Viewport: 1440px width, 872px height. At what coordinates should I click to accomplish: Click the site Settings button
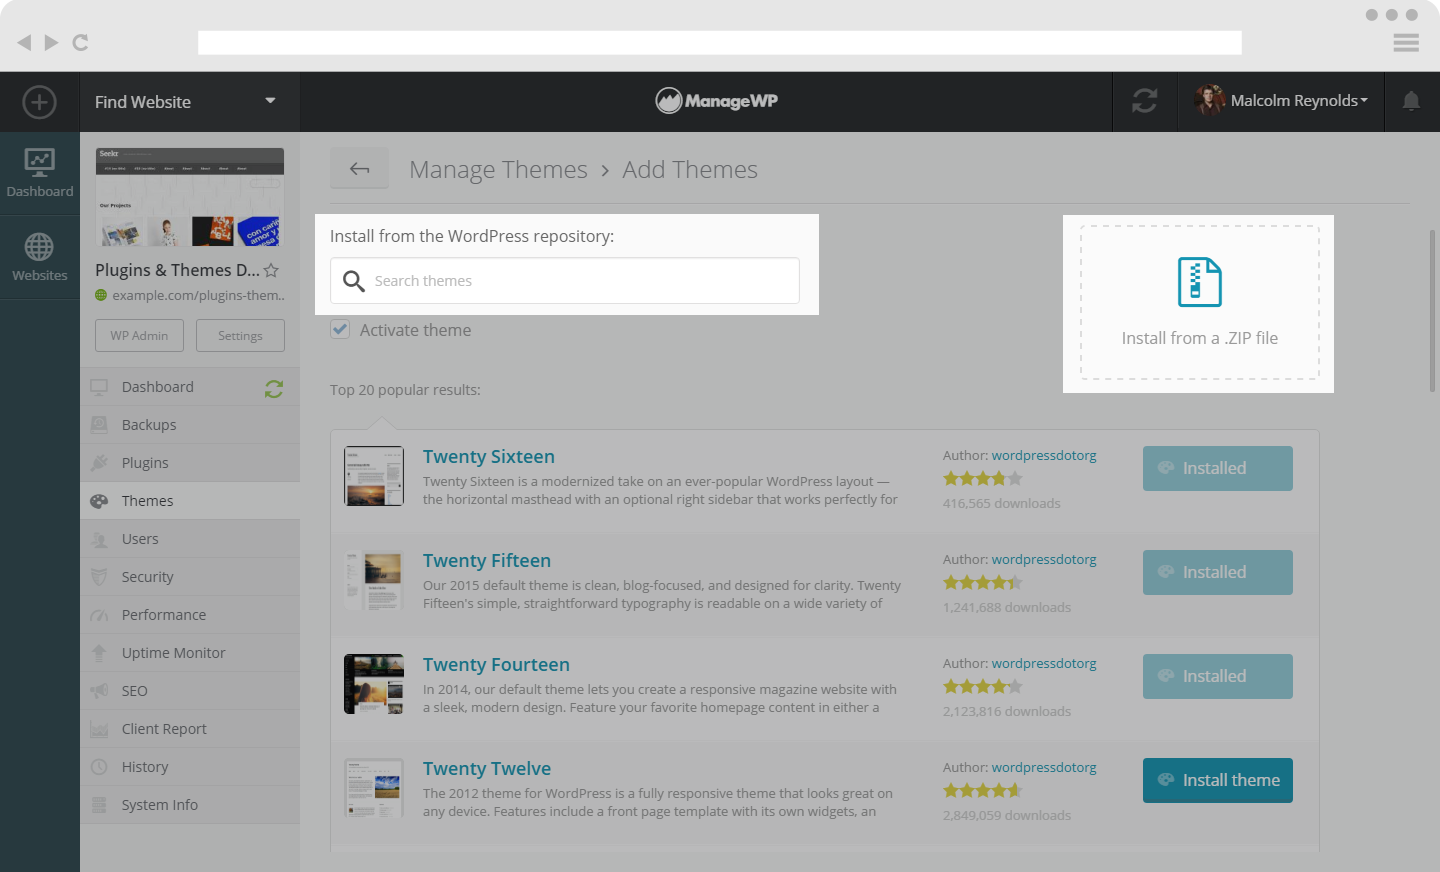(x=240, y=335)
